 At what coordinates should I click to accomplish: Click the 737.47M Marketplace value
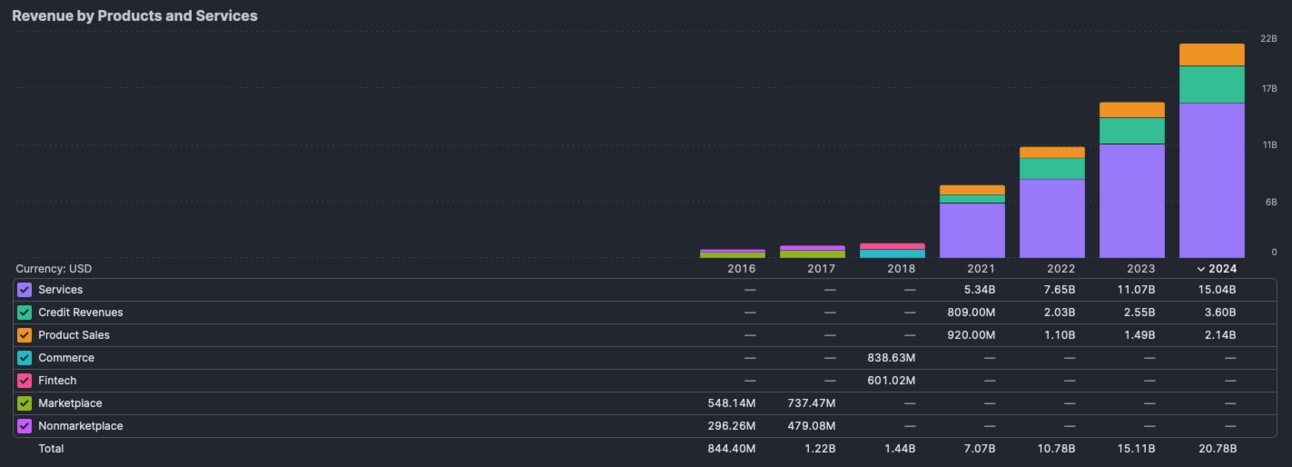[x=812, y=403]
